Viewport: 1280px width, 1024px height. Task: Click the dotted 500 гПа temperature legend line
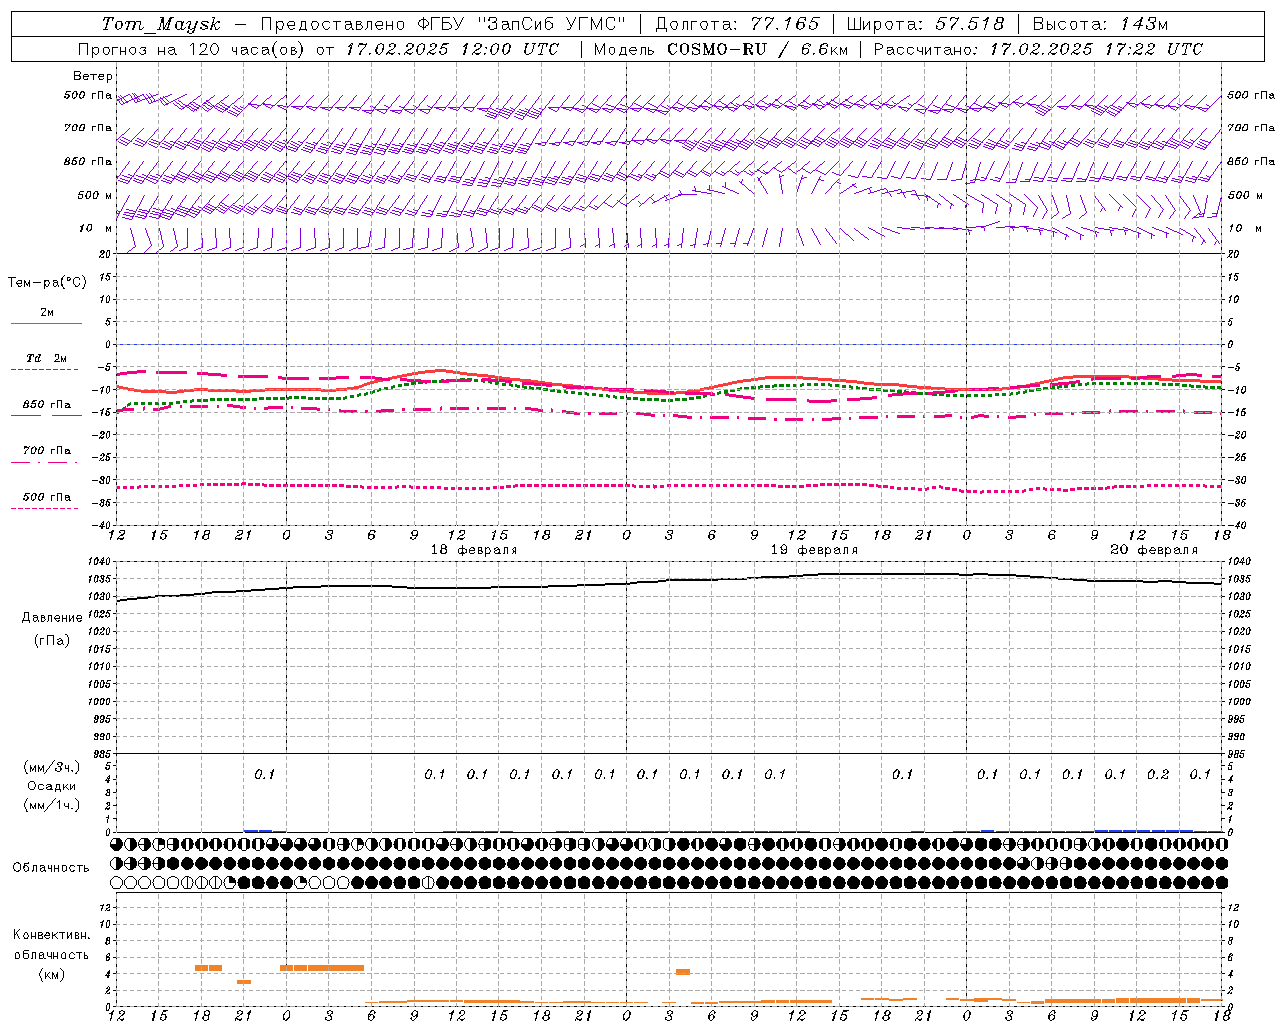tap(44, 508)
